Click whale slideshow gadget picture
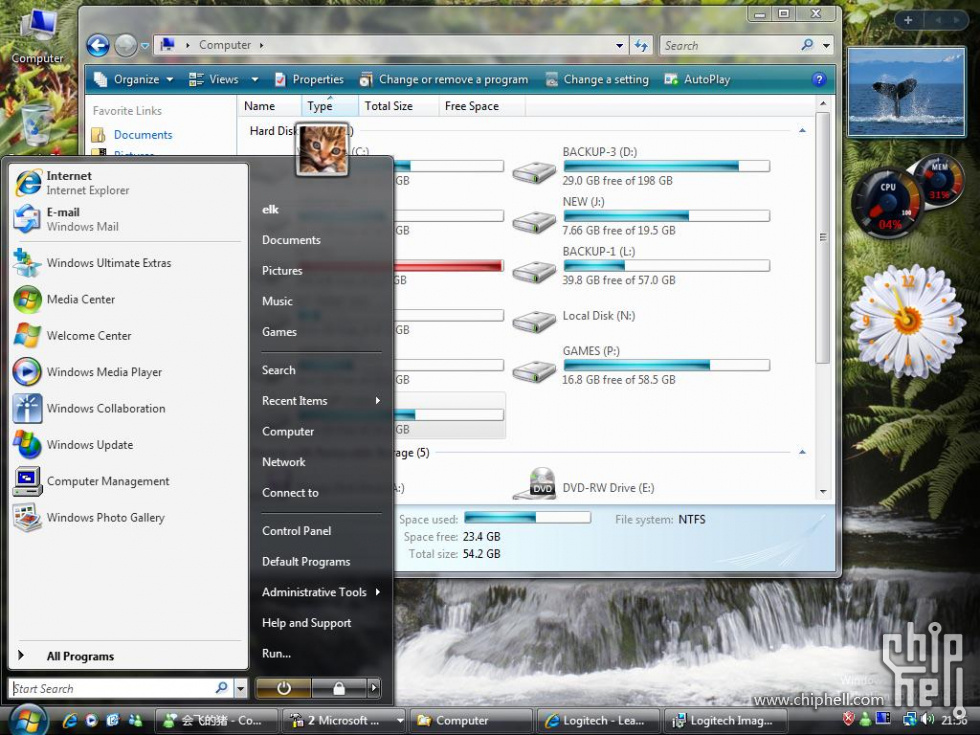 pos(906,92)
